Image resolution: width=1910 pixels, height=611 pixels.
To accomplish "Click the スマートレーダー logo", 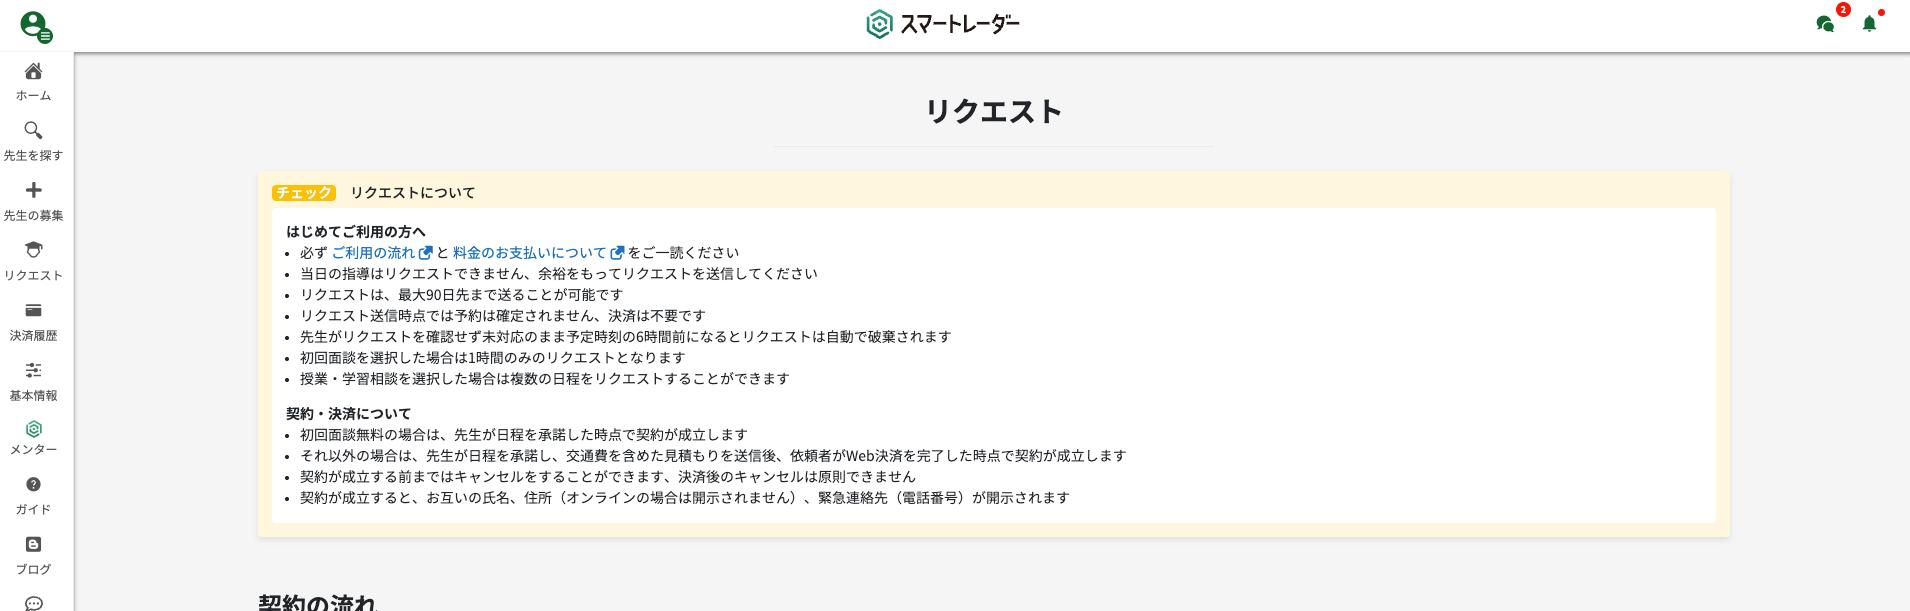I will click(x=943, y=24).
